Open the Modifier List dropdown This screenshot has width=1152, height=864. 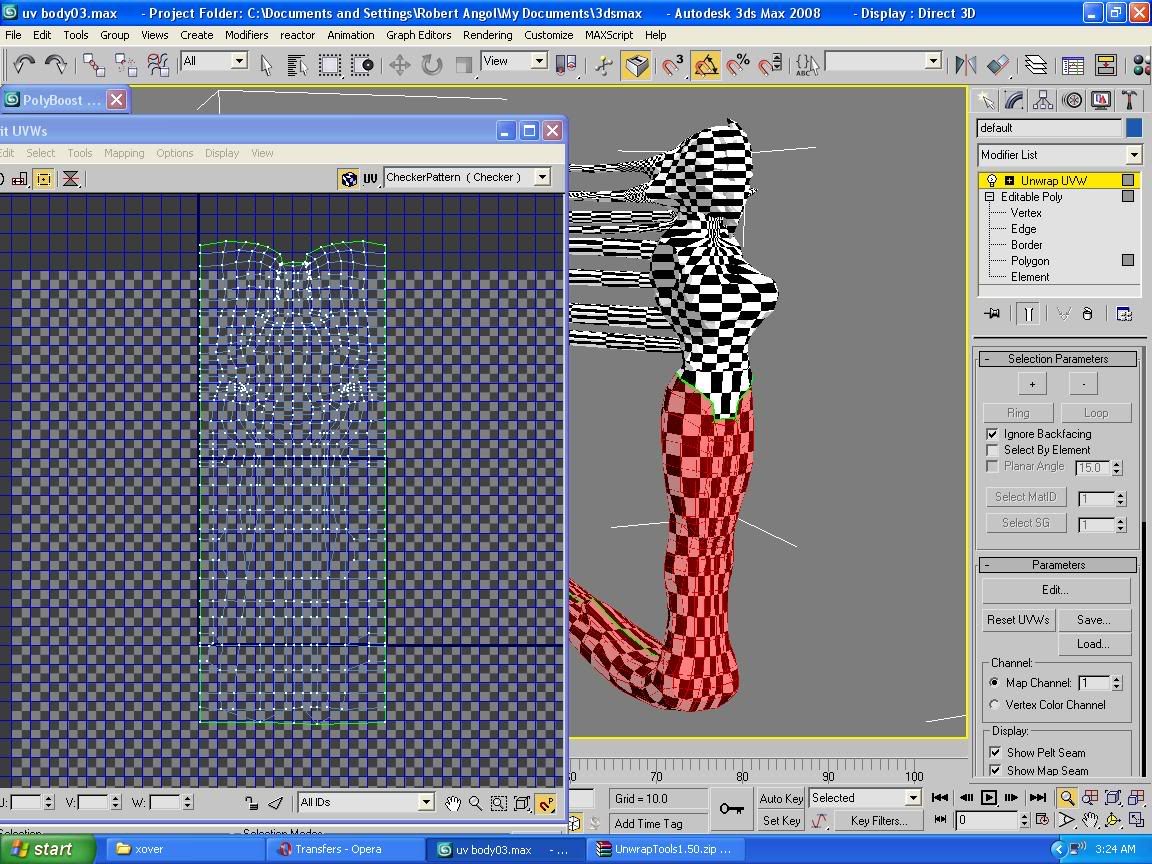point(1133,155)
